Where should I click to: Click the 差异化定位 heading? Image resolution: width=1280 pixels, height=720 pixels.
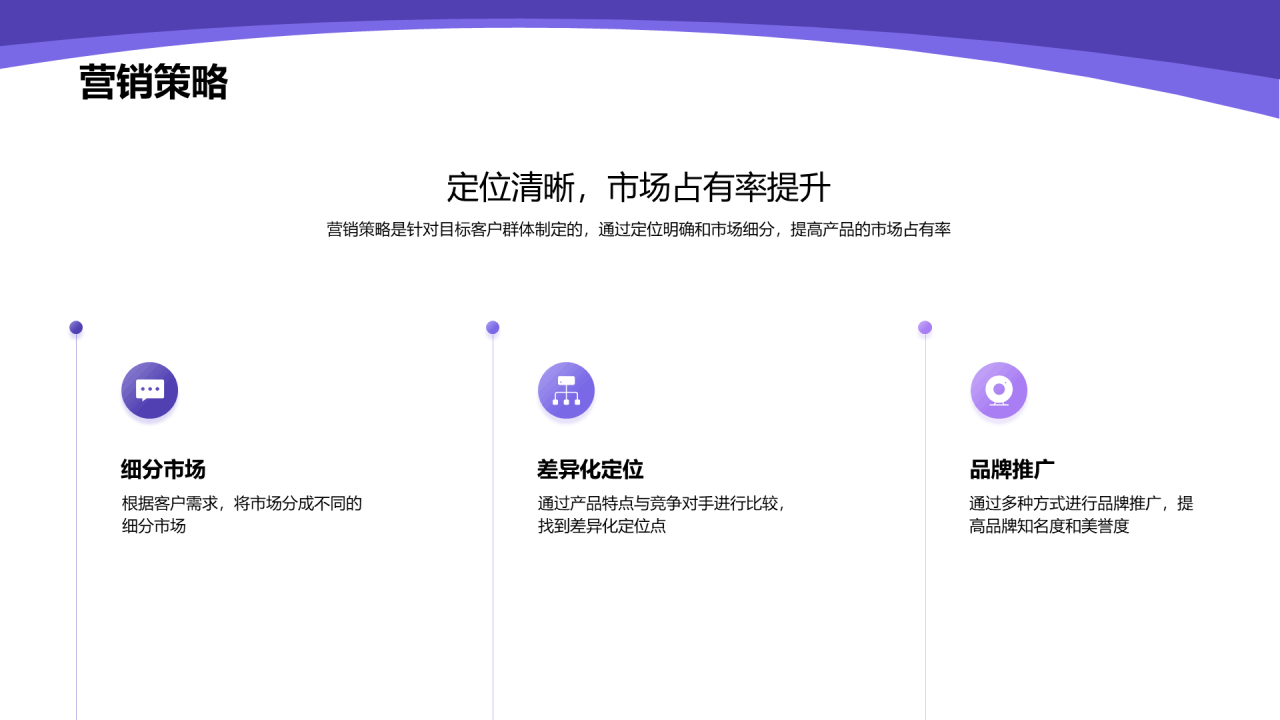click(590, 468)
